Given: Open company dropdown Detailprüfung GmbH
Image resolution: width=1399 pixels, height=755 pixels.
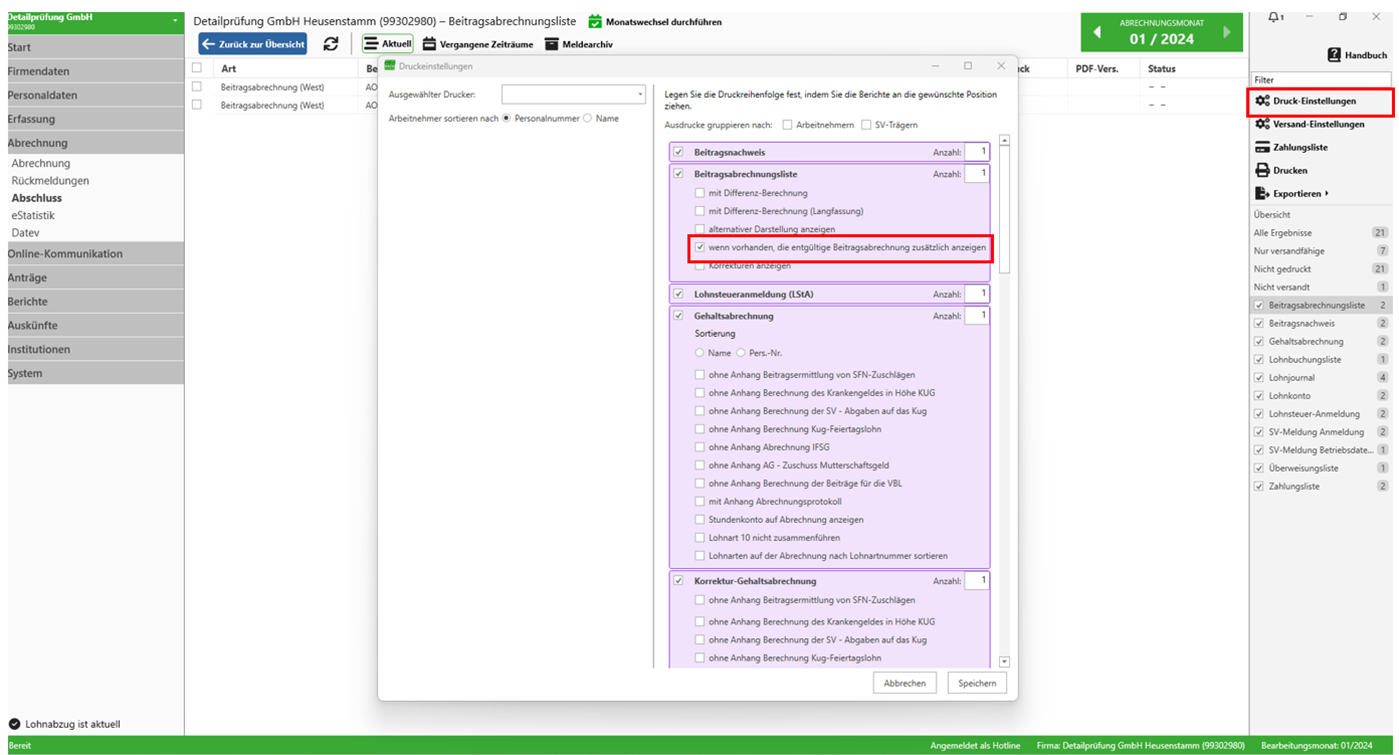Looking at the screenshot, I should (176, 21).
